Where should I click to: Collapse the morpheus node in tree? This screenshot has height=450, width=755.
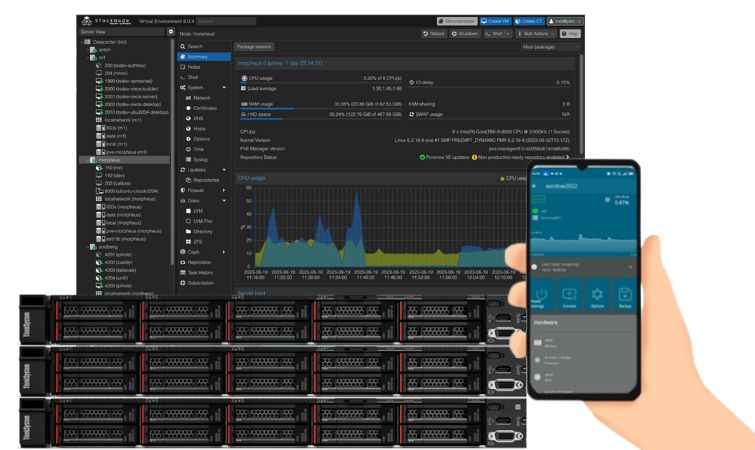point(85,159)
